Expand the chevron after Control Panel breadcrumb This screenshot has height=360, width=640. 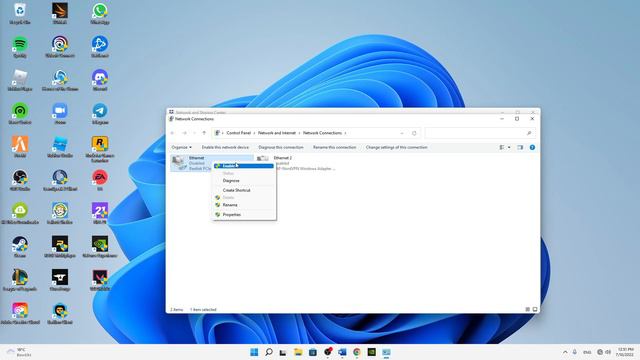pyautogui.click(x=254, y=133)
